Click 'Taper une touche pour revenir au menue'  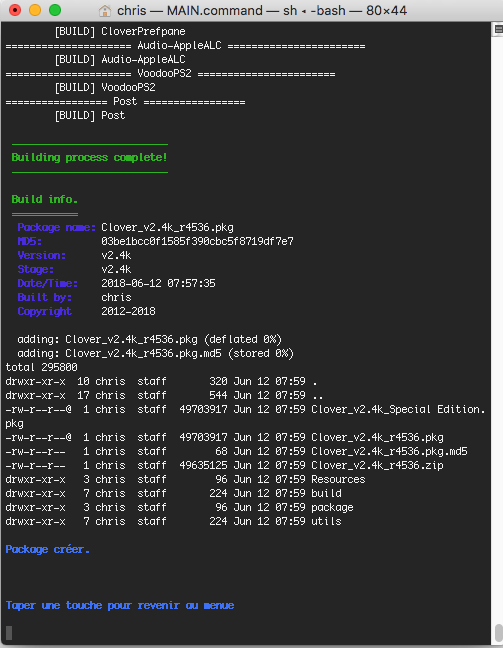click(120, 605)
